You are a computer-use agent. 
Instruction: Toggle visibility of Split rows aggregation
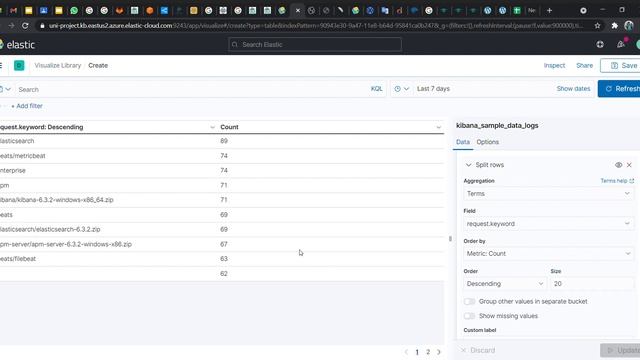[x=618, y=165]
